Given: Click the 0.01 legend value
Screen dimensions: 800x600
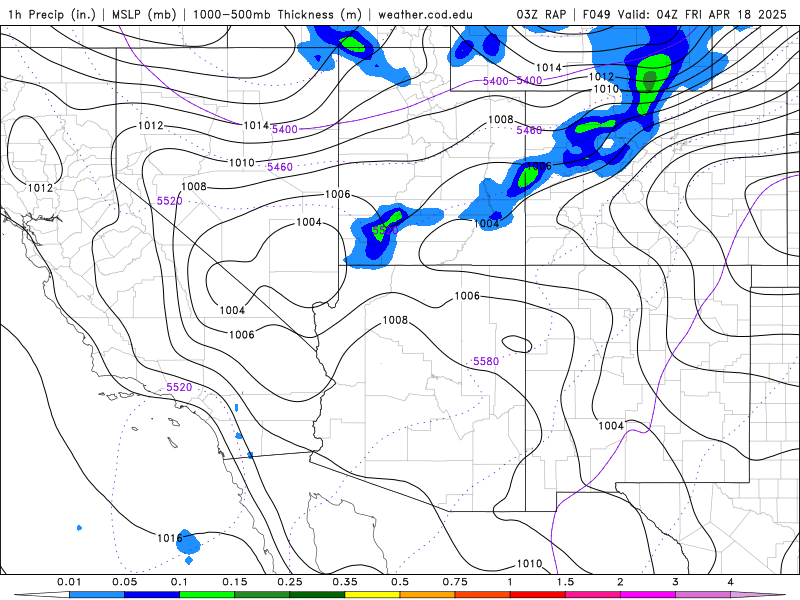Looking at the screenshot, I should click(69, 582).
